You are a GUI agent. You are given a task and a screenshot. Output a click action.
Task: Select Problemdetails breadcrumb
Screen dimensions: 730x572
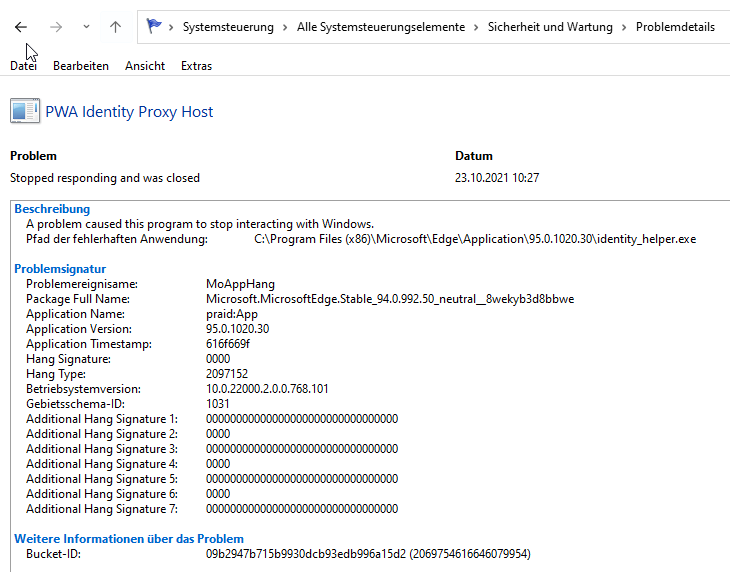click(675, 27)
